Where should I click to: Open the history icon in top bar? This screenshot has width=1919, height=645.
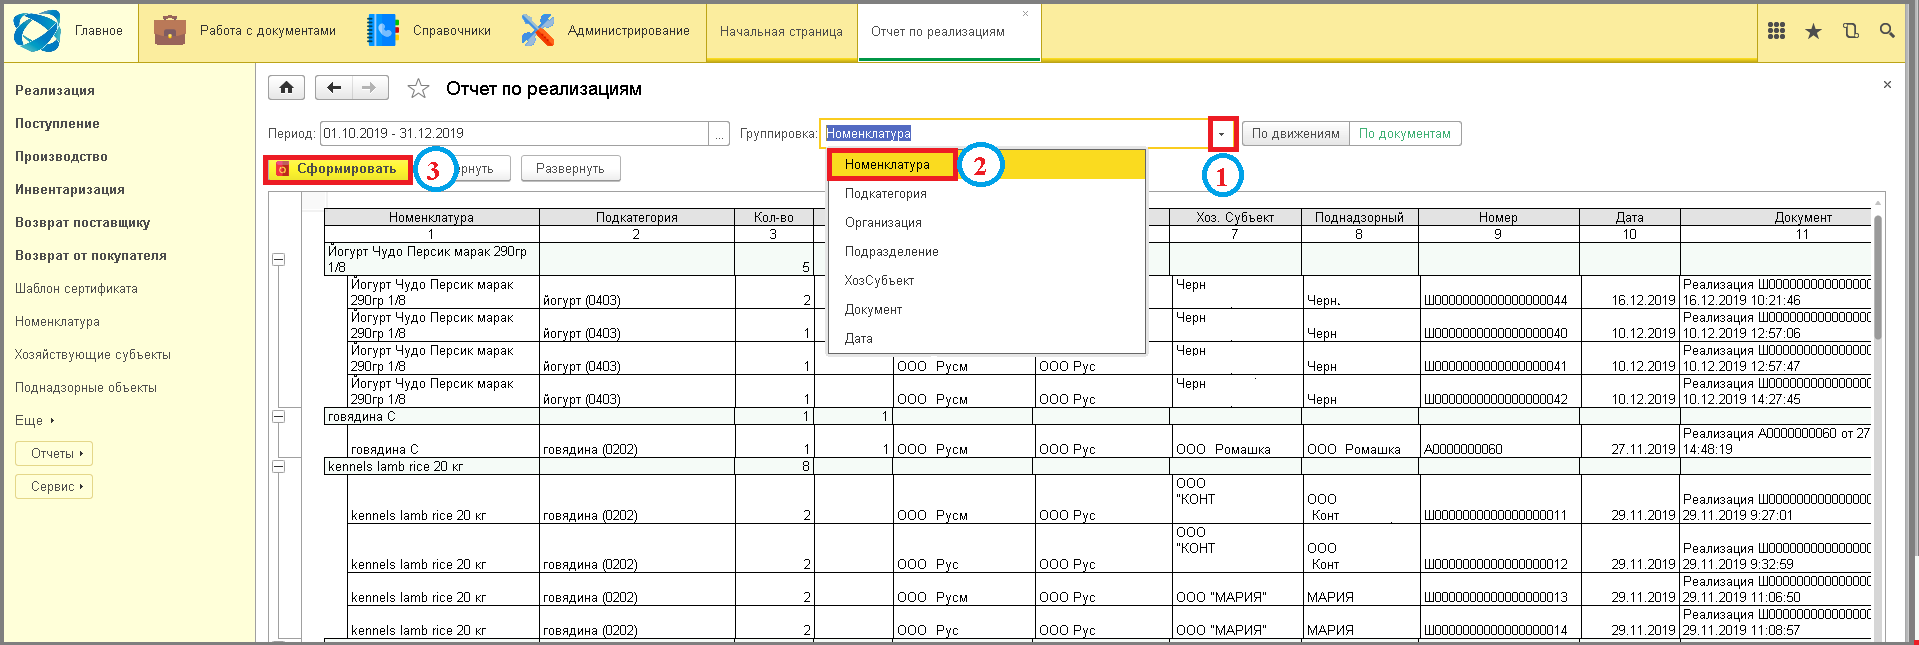(x=1850, y=31)
